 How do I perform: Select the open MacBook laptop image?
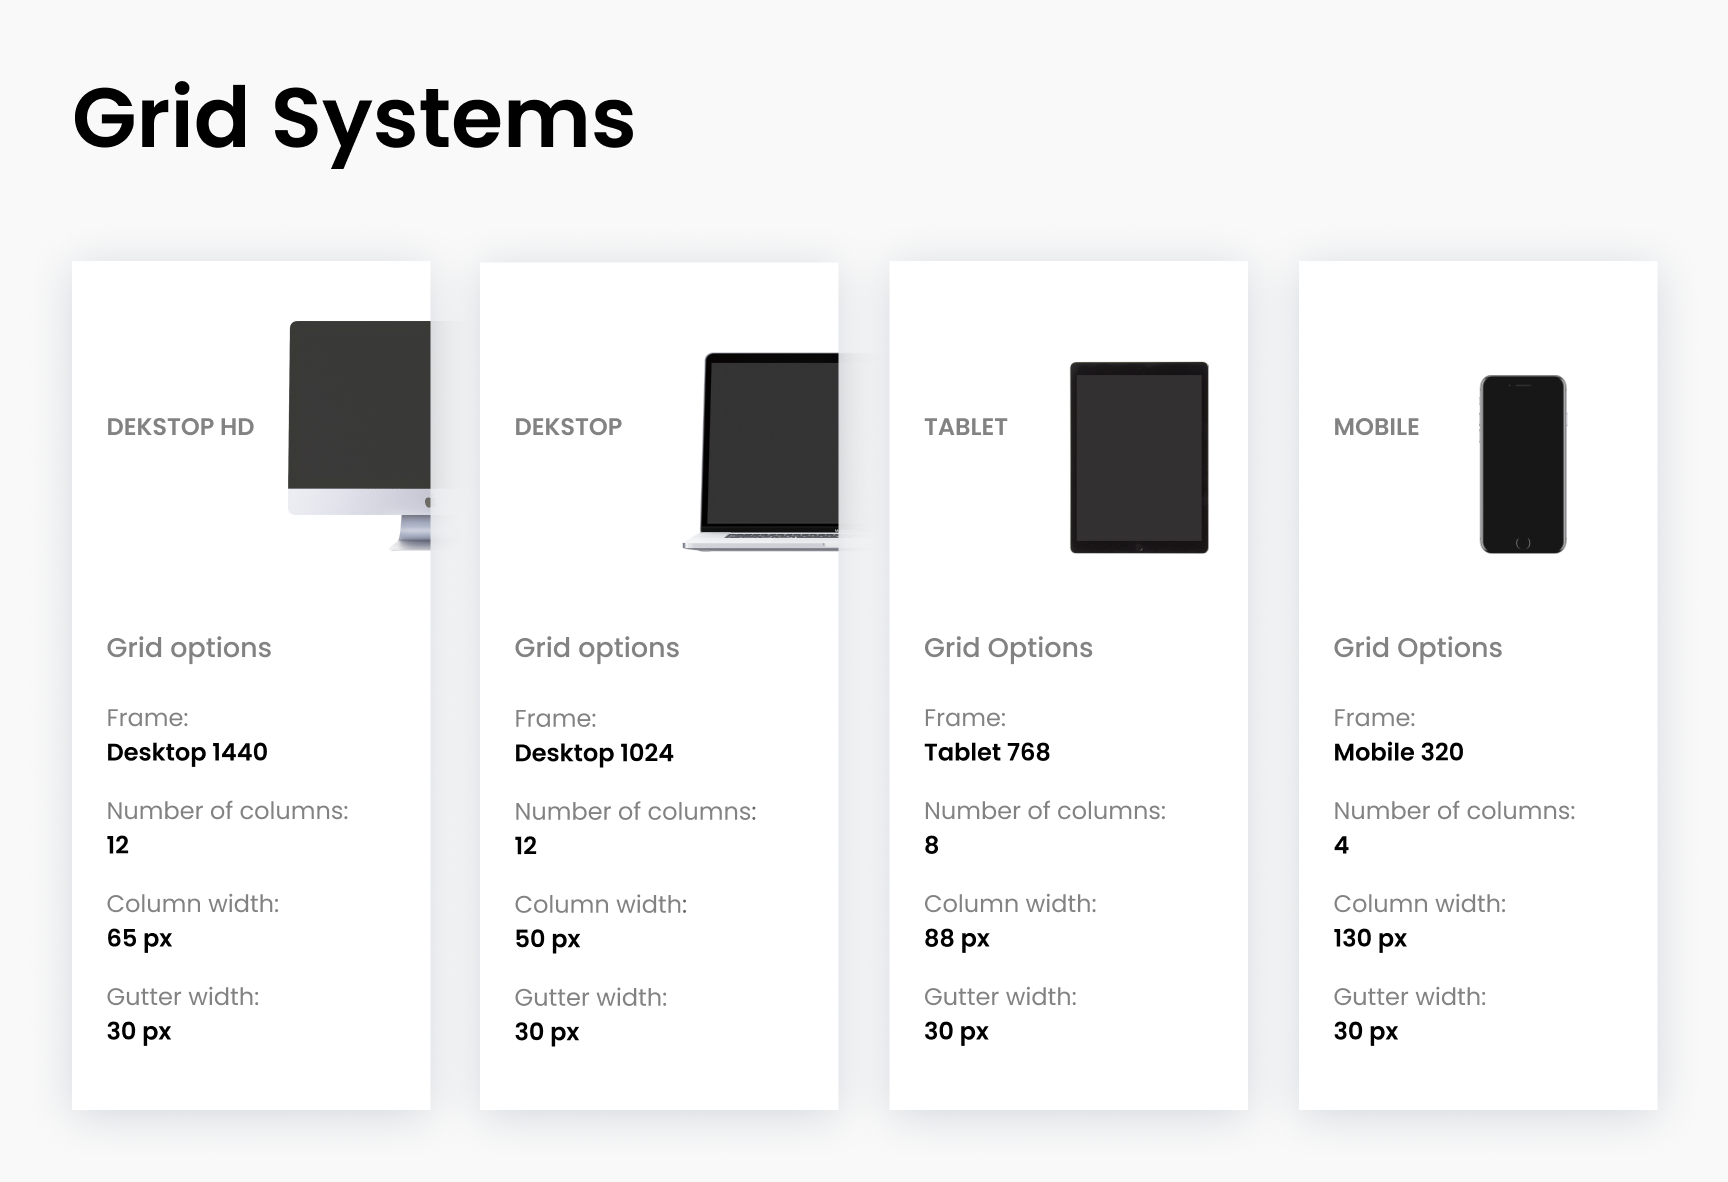point(770,450)
